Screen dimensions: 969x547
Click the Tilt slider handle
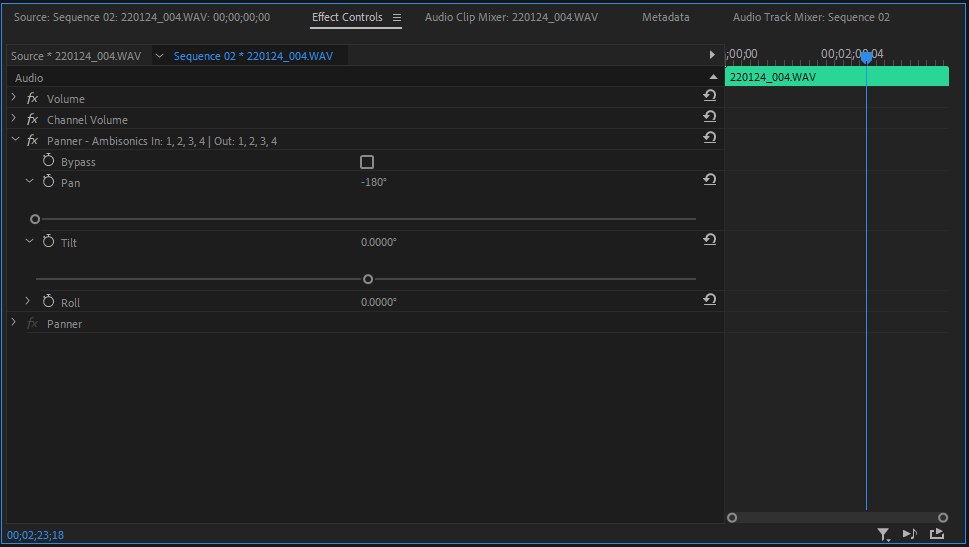tap(368, 279)
